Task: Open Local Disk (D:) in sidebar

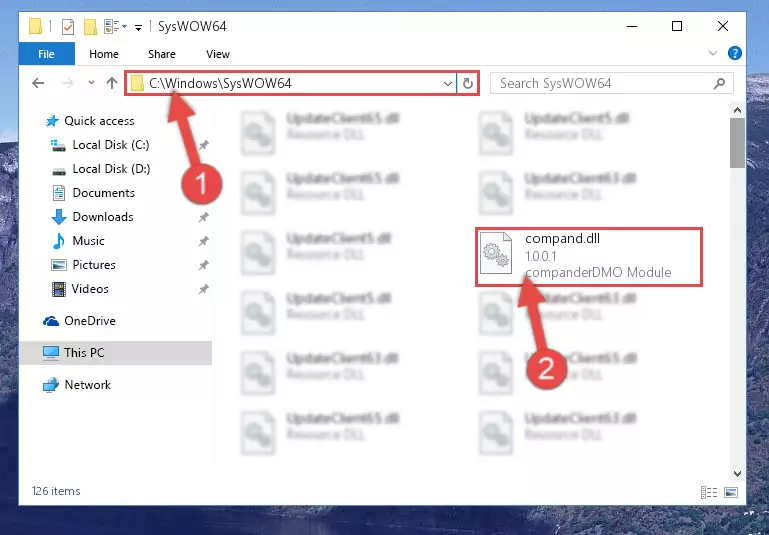Action: click(x=111, y=169)
